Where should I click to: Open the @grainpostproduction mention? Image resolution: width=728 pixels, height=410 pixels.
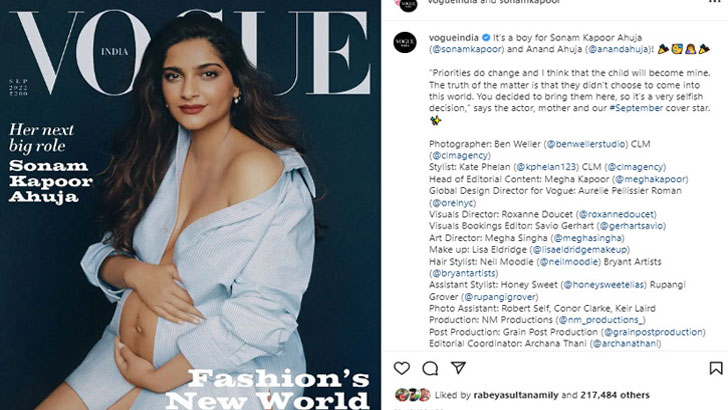click(653, 332)
